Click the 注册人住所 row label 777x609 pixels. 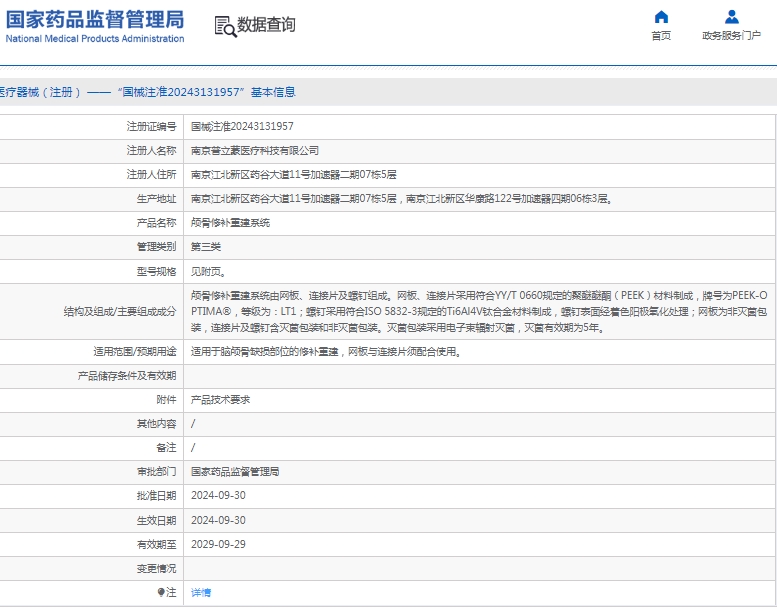click(x=151, y=174)
